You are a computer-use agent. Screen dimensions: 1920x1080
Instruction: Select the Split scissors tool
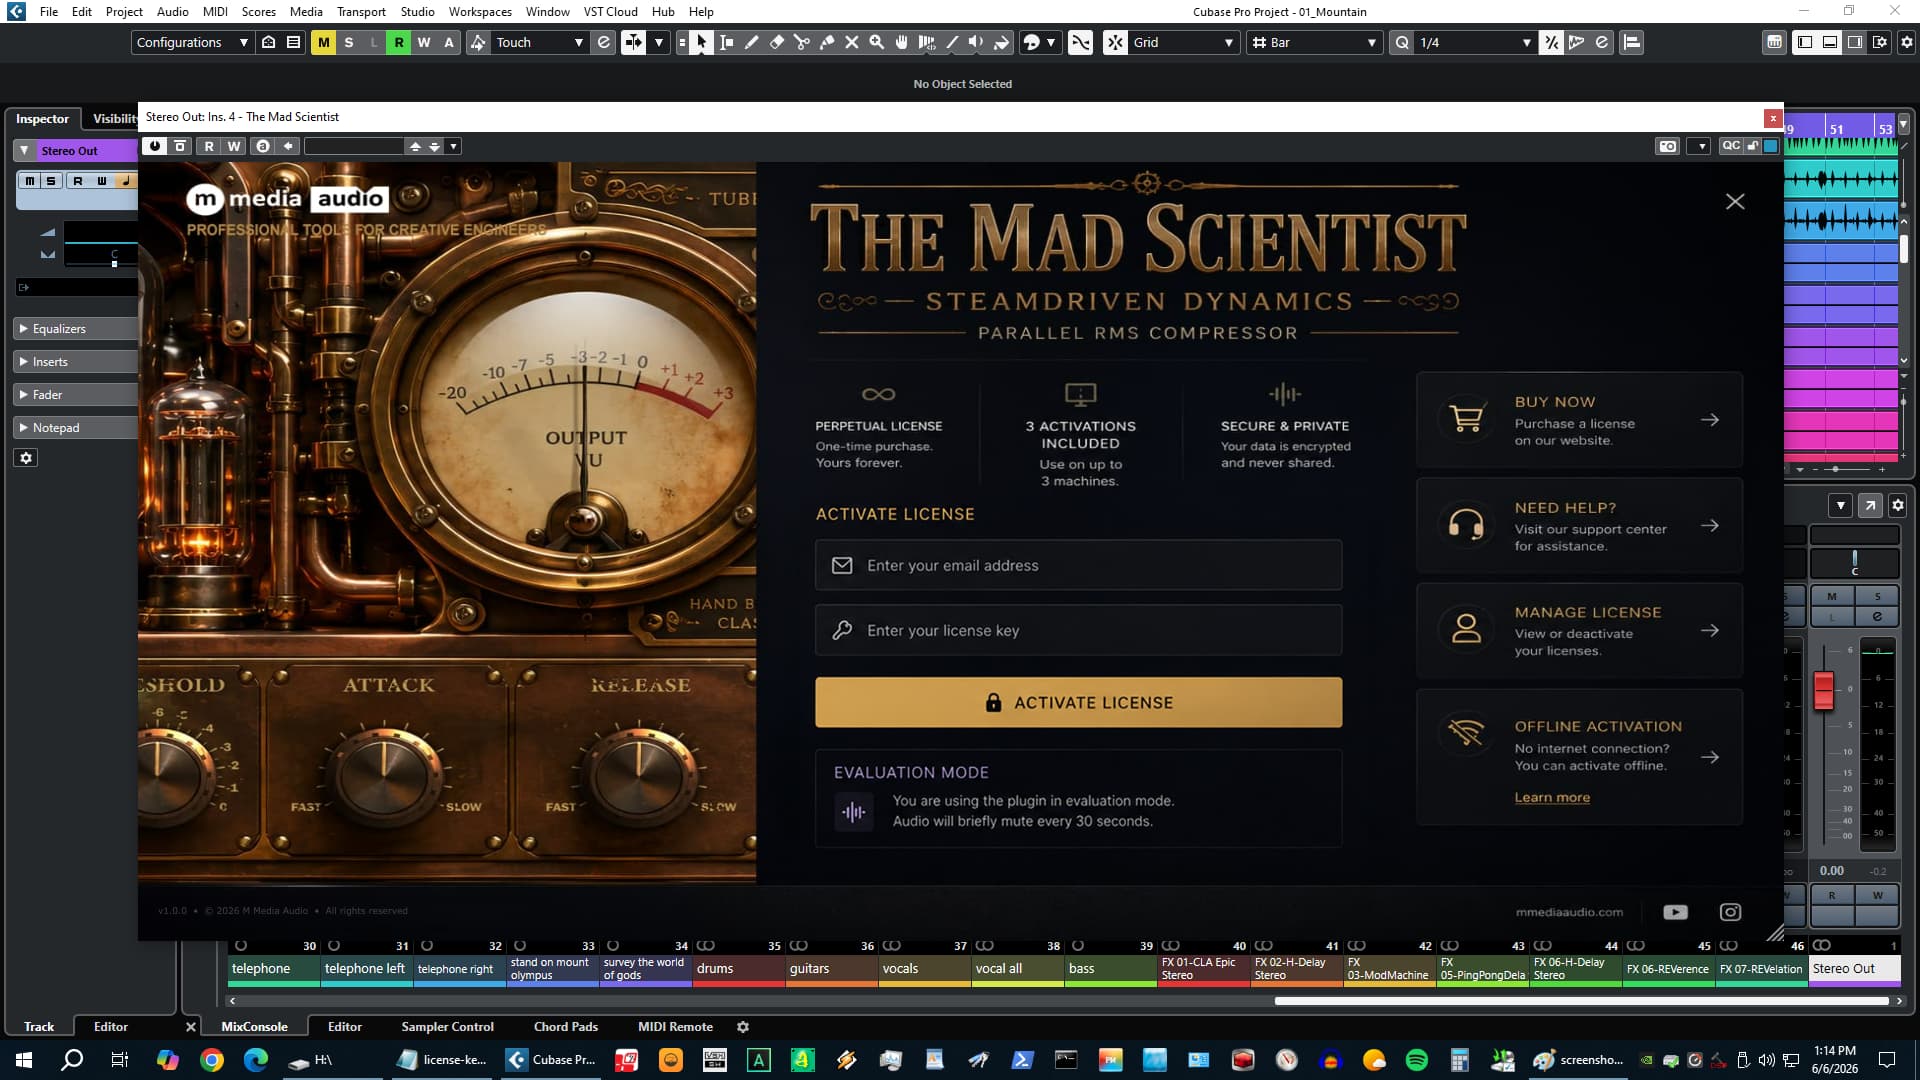click(802, 42)
